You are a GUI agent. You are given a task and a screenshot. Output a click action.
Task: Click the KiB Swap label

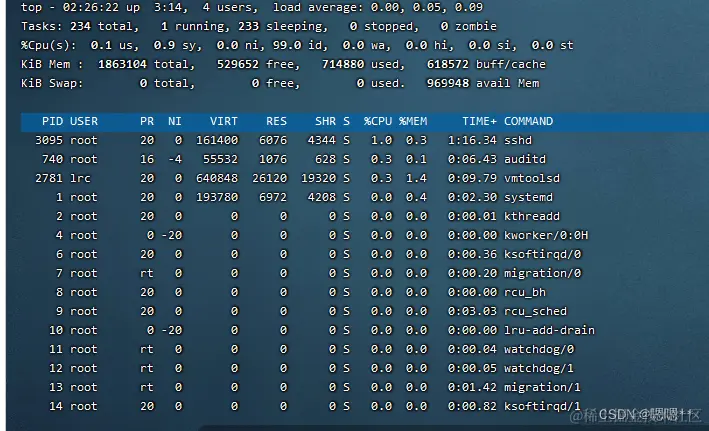tap(52, 83)
